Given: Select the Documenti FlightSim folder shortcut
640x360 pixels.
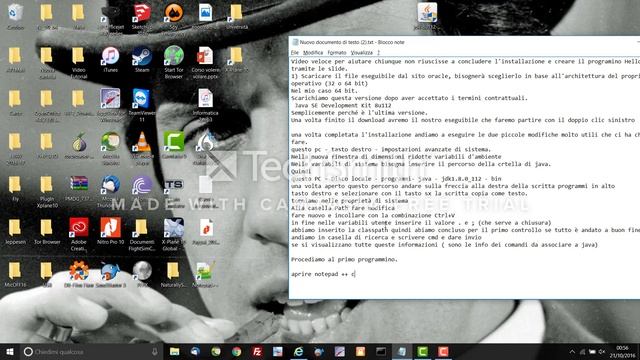Looking at the screenshot, I should pos(142,234).
